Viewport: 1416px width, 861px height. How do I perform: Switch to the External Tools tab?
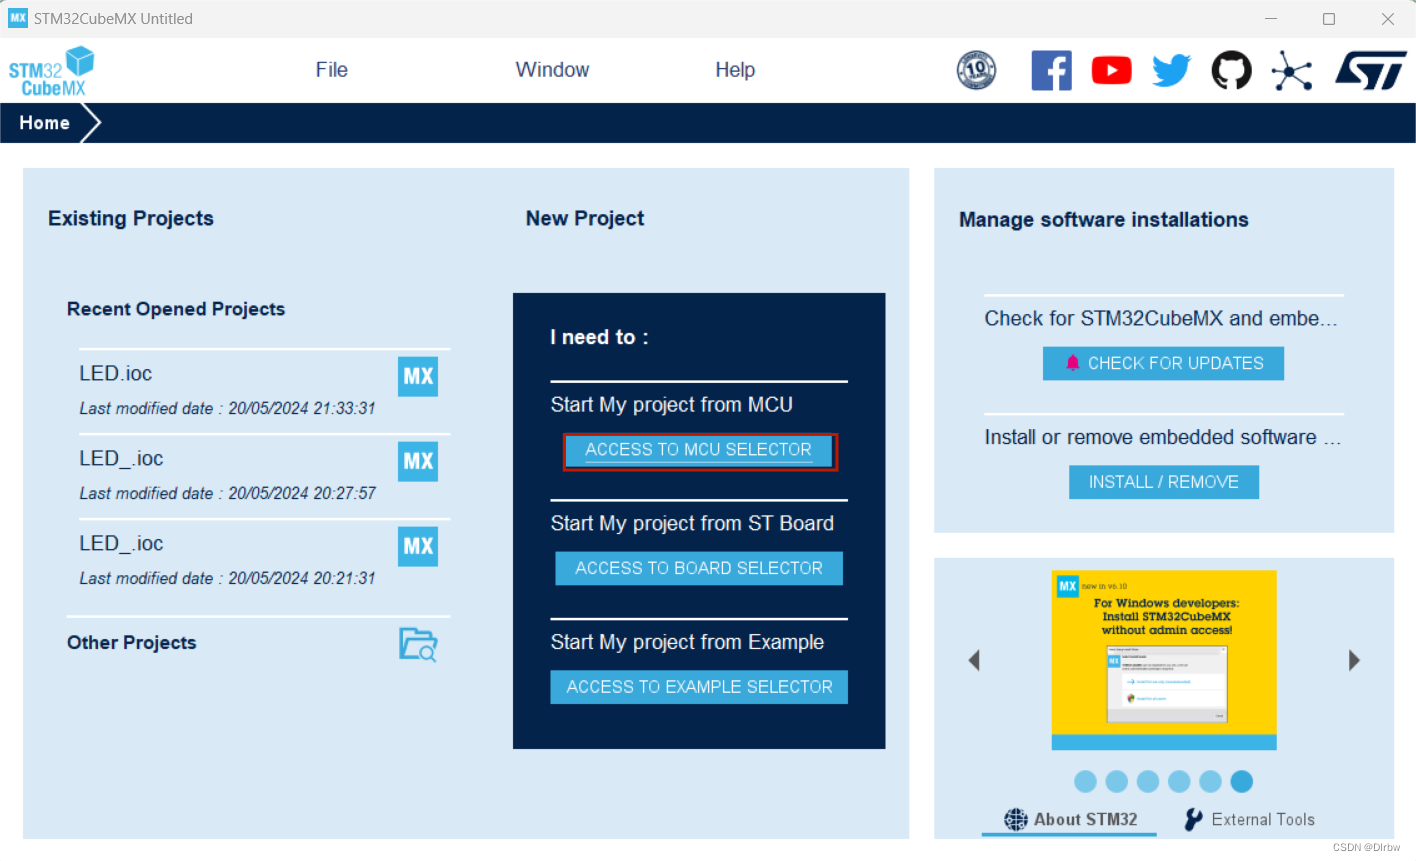pyautogui.click(x=1249, y=819)
